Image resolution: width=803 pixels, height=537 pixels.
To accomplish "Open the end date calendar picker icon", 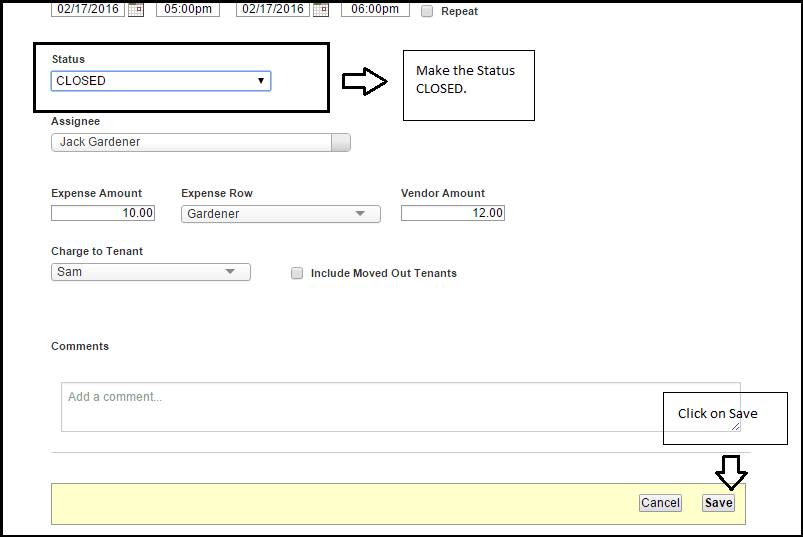I will tap(321, 9).
